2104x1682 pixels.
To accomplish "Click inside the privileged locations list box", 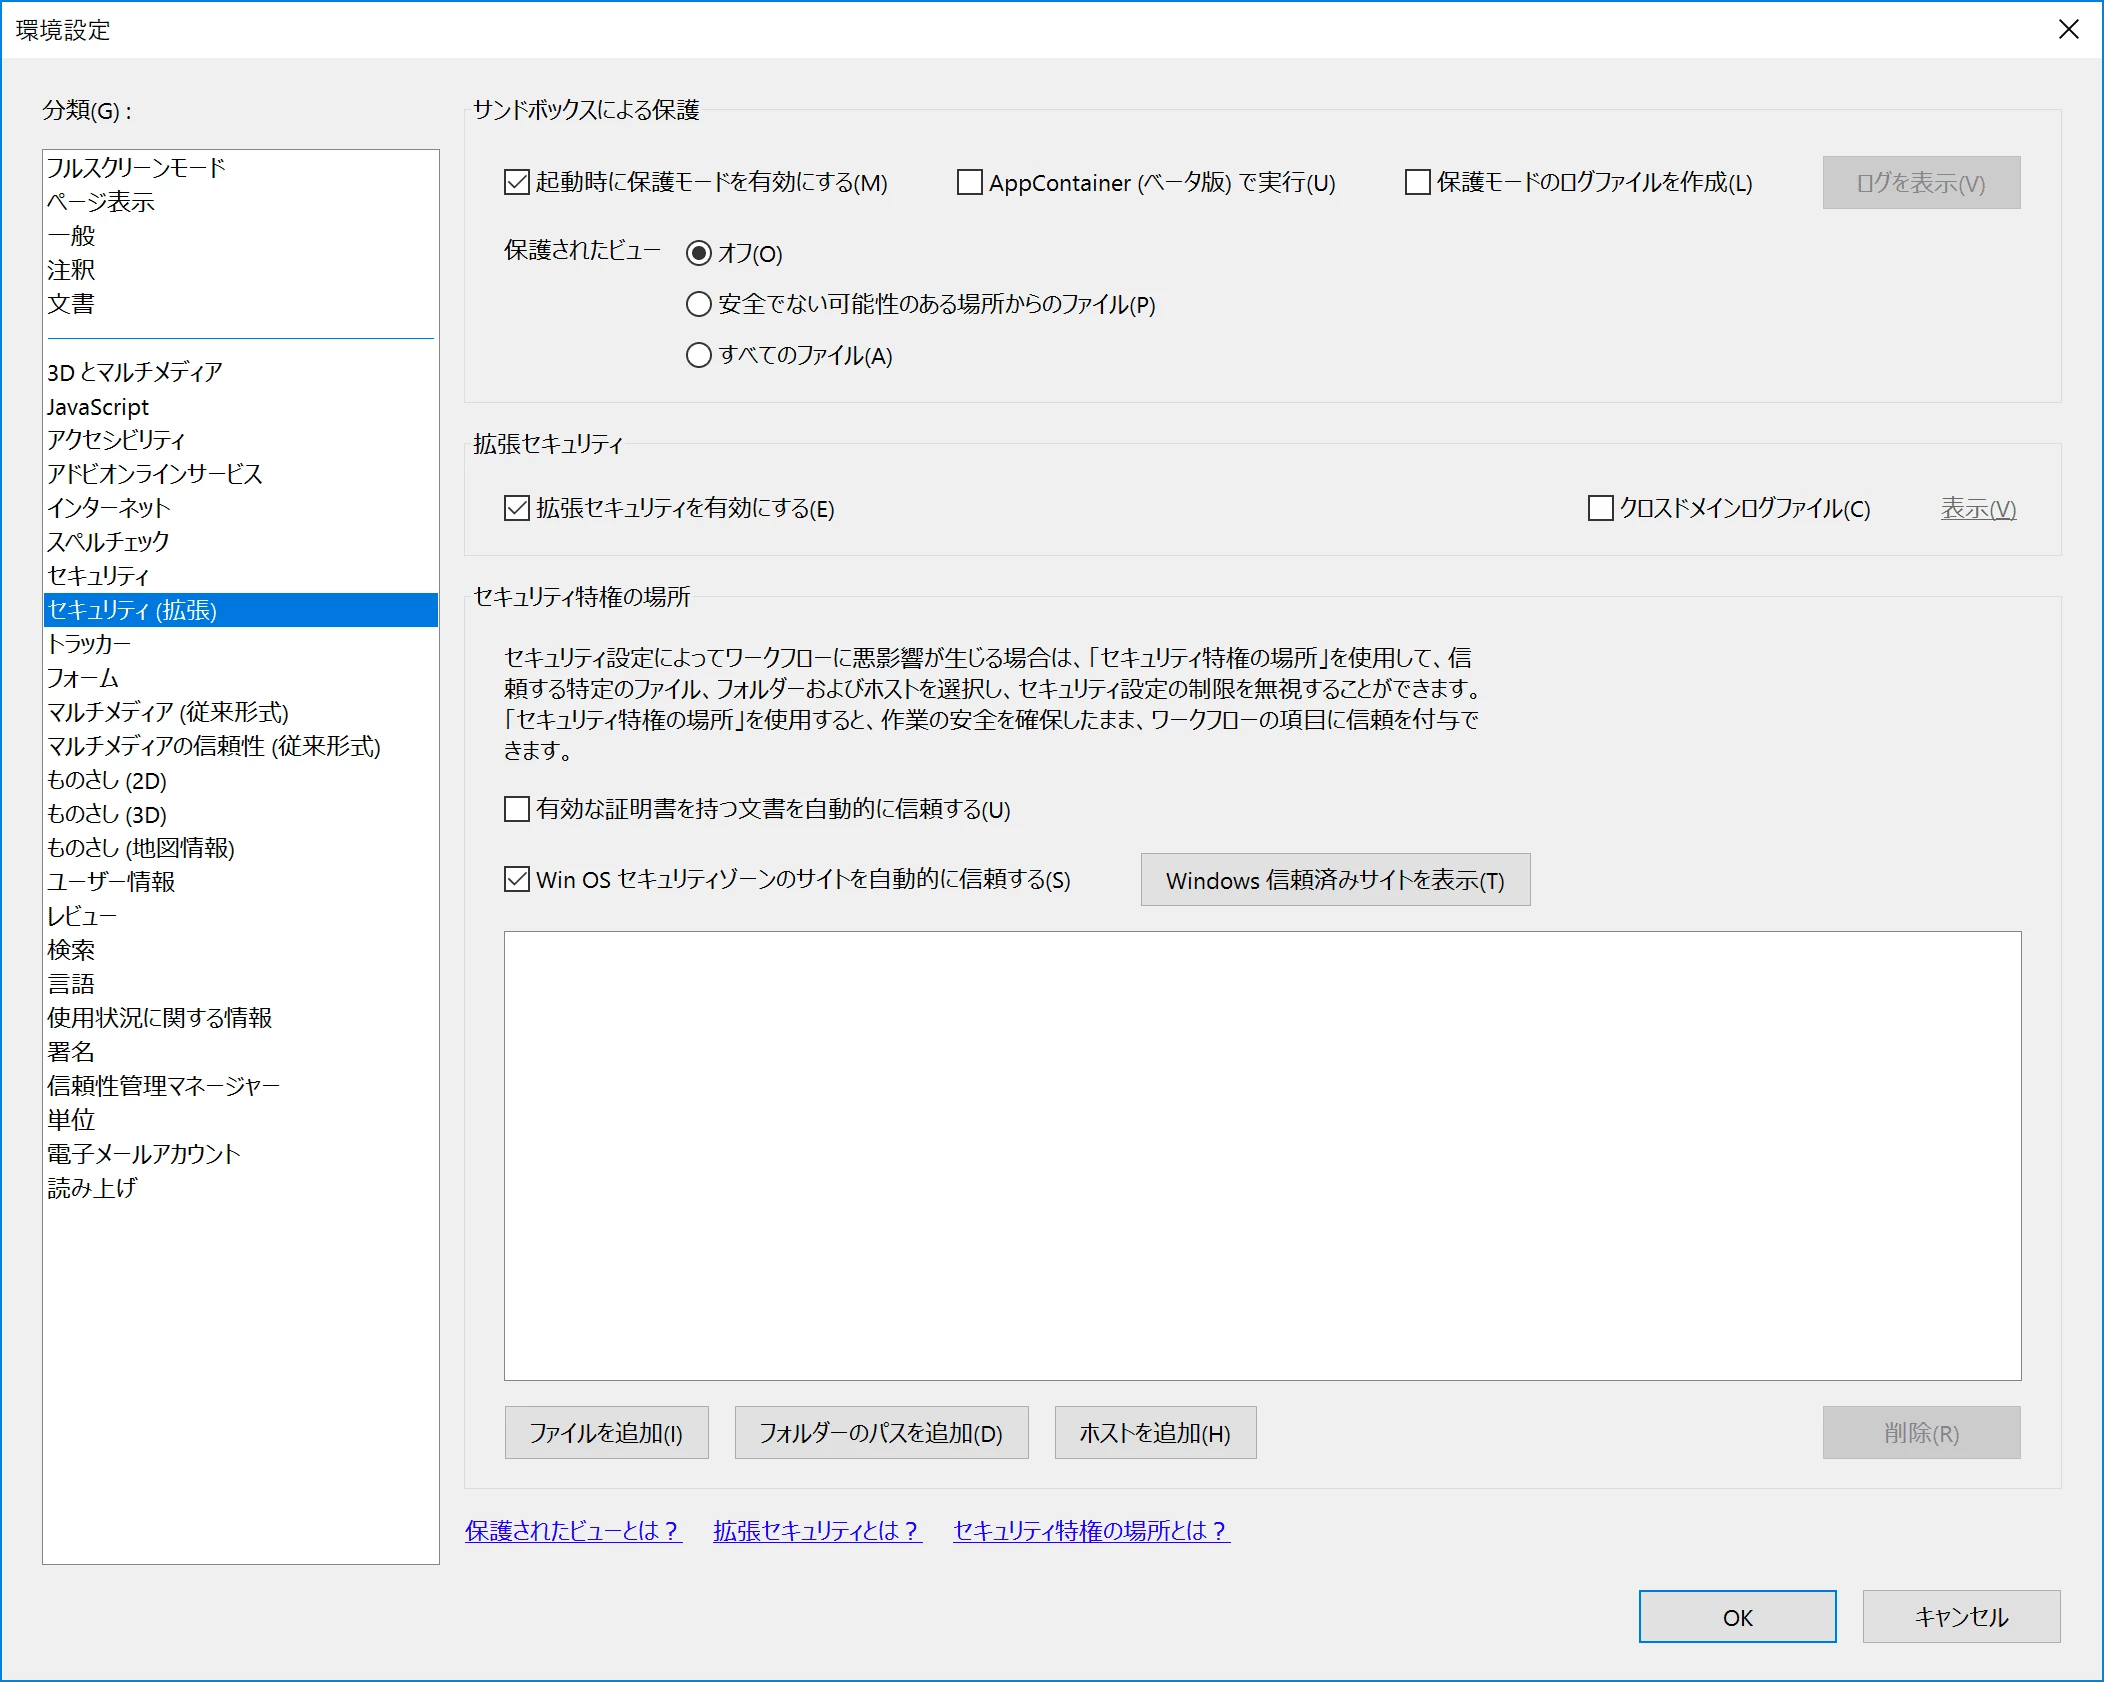I will [1261, 1155].
